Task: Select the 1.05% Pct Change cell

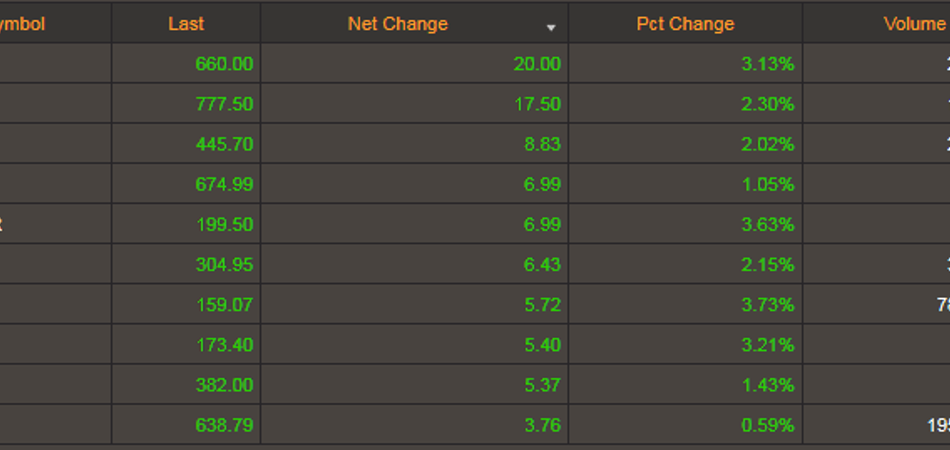Action: click(768, 184)
